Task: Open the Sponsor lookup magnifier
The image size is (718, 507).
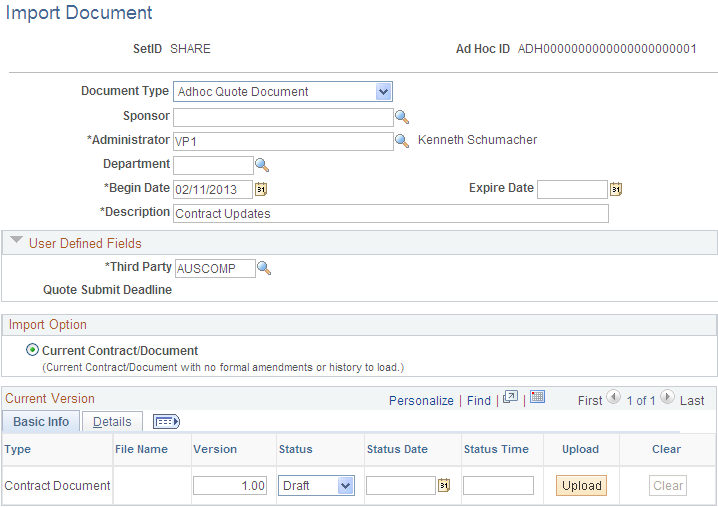Action: [402, 117]
